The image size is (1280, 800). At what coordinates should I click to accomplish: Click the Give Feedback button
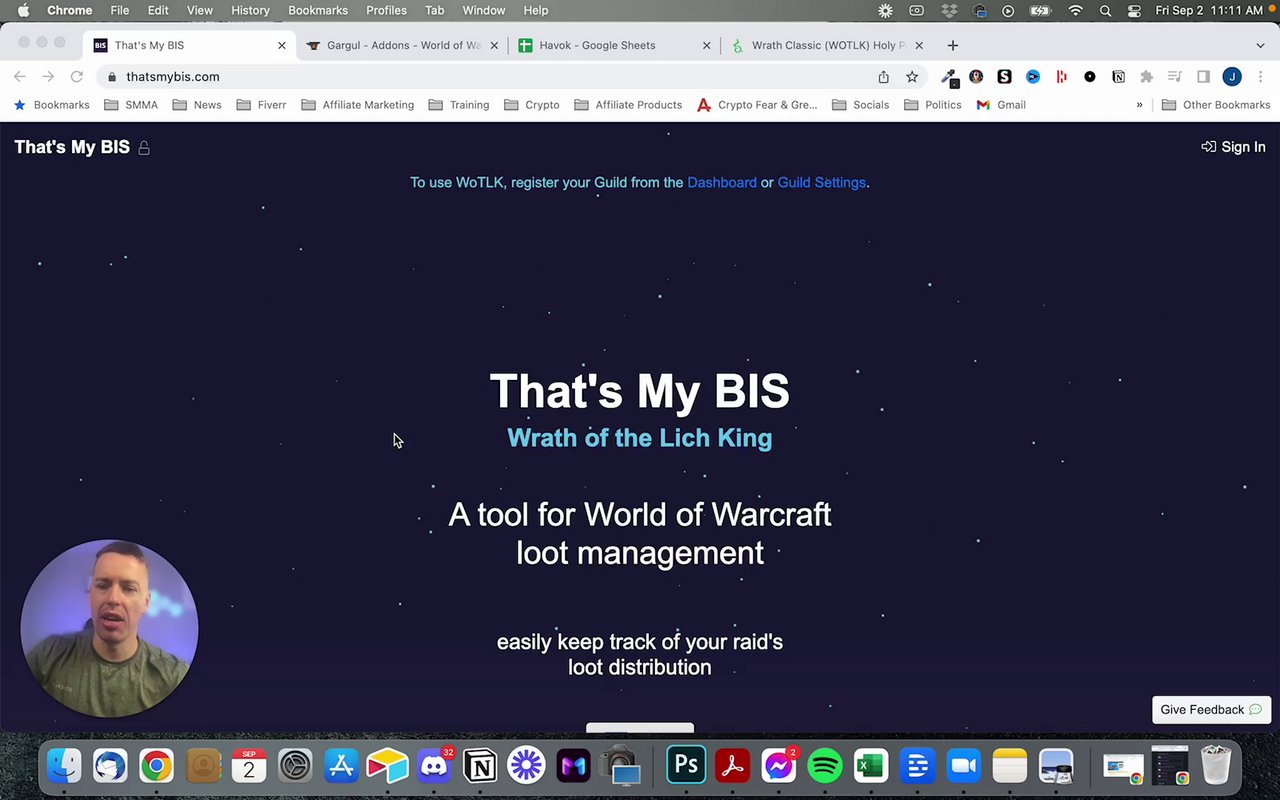click(x=1211, y=710)
